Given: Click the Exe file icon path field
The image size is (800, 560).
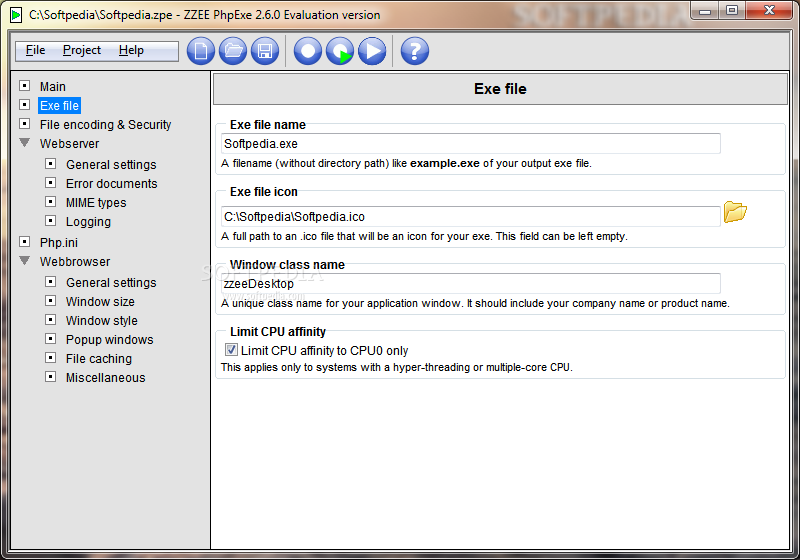Looking at the screenshot, I should coord(470,217).
